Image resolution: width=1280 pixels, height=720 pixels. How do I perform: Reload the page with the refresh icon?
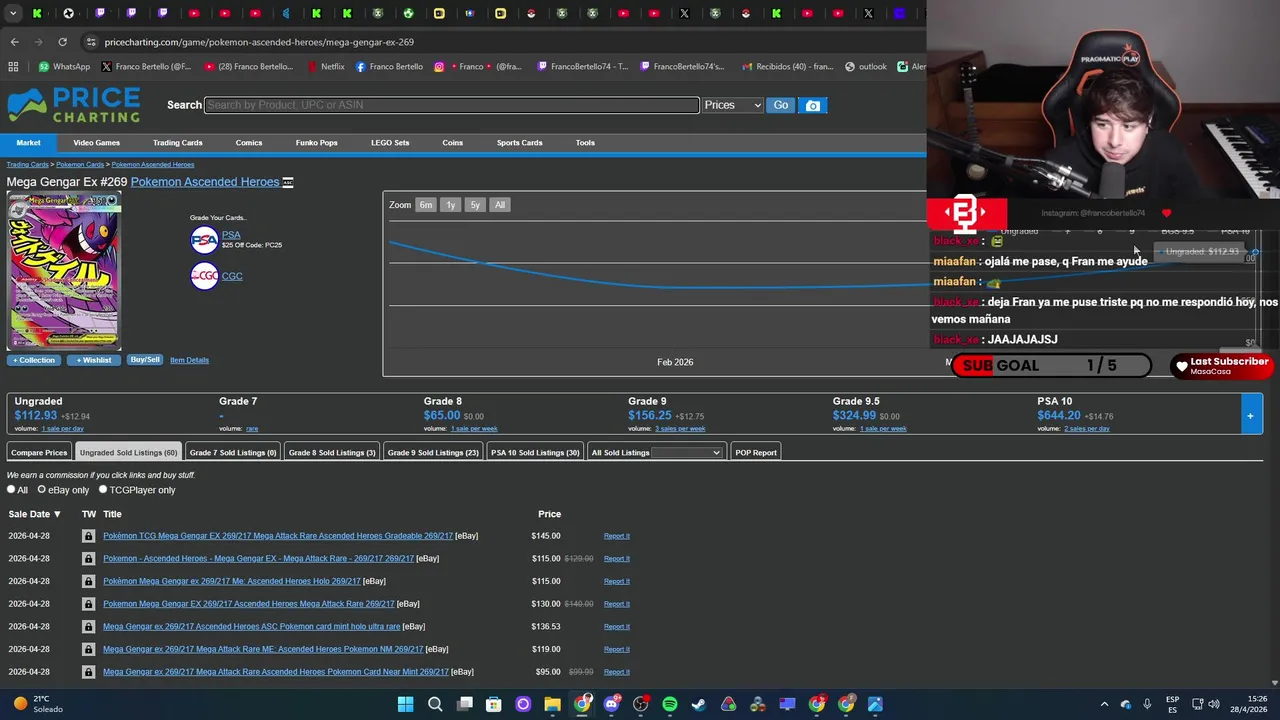click(62, 42)
